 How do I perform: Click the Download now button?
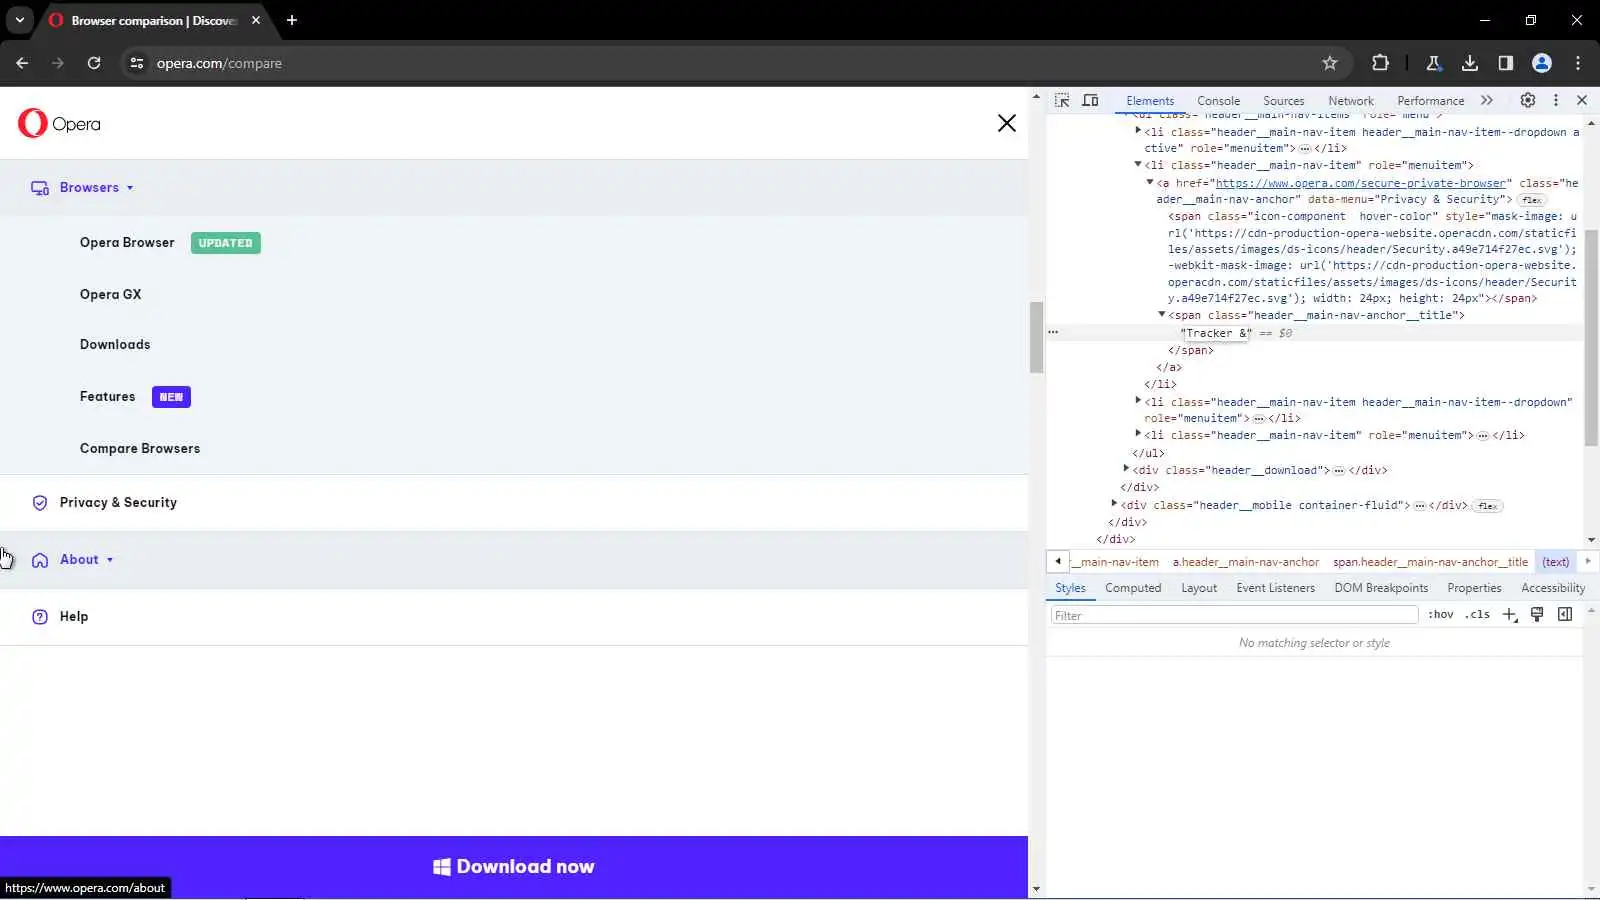tap(514, 867)
